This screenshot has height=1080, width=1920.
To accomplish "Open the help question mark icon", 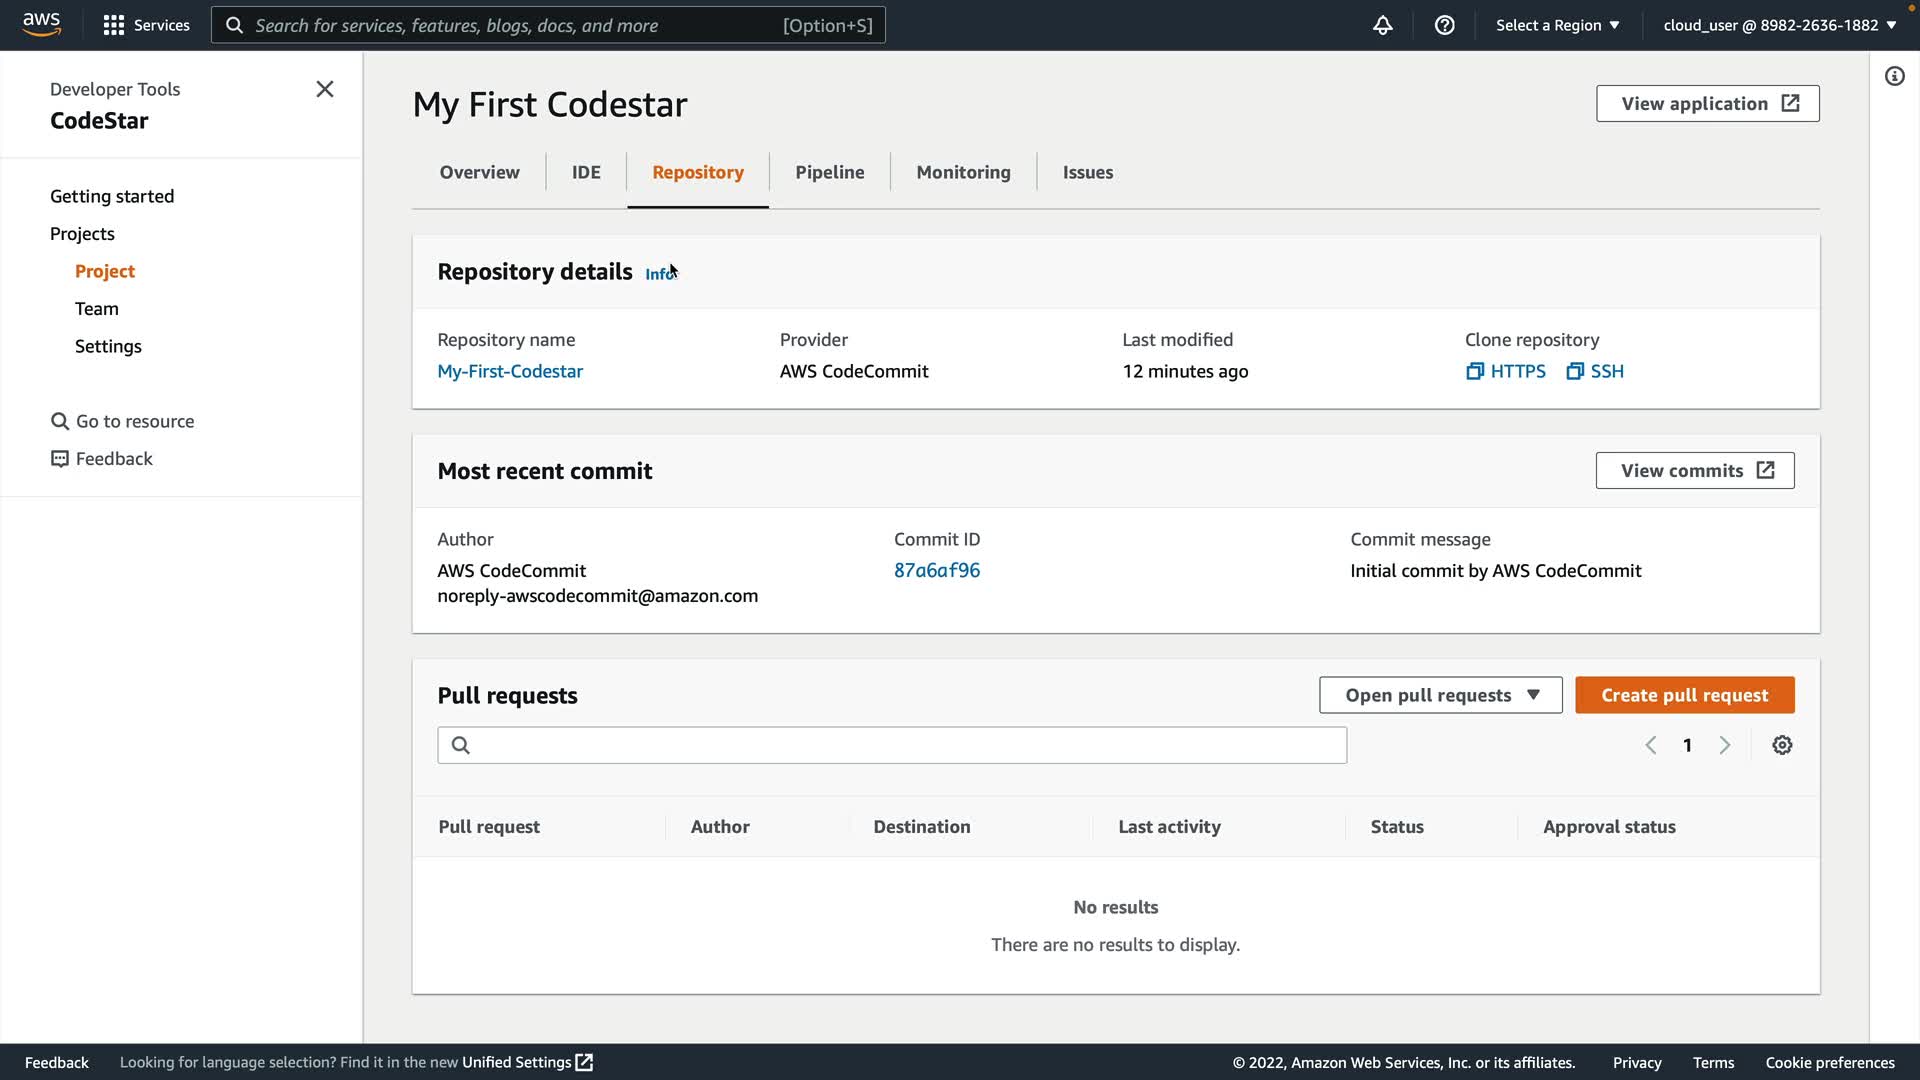I will [1444, 25].
